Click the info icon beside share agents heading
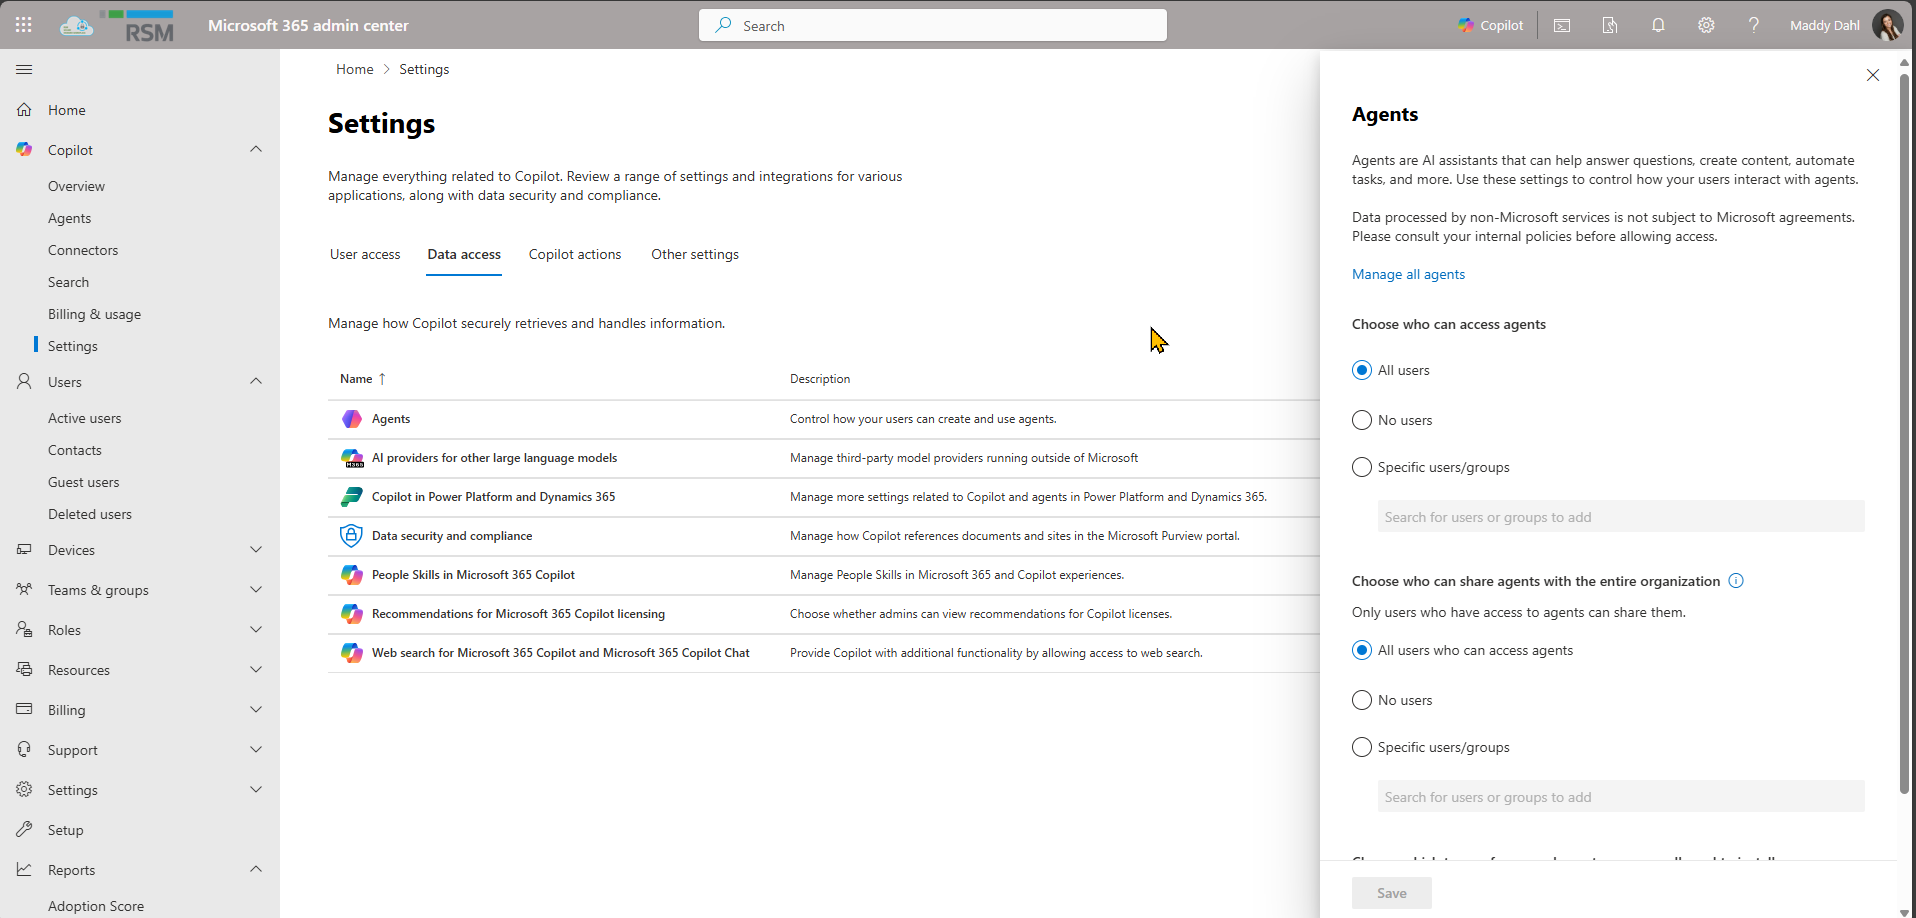The image size is (1916, 918). click(x=1736, y=581)
